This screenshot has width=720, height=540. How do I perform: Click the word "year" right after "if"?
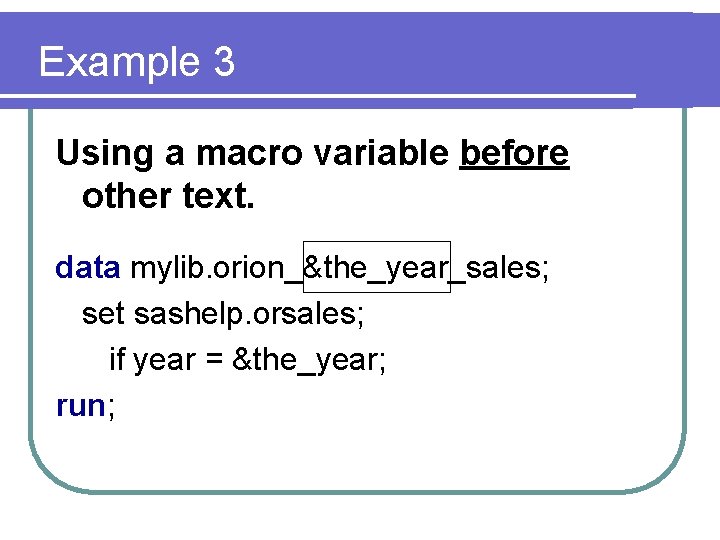pos(163,360)
